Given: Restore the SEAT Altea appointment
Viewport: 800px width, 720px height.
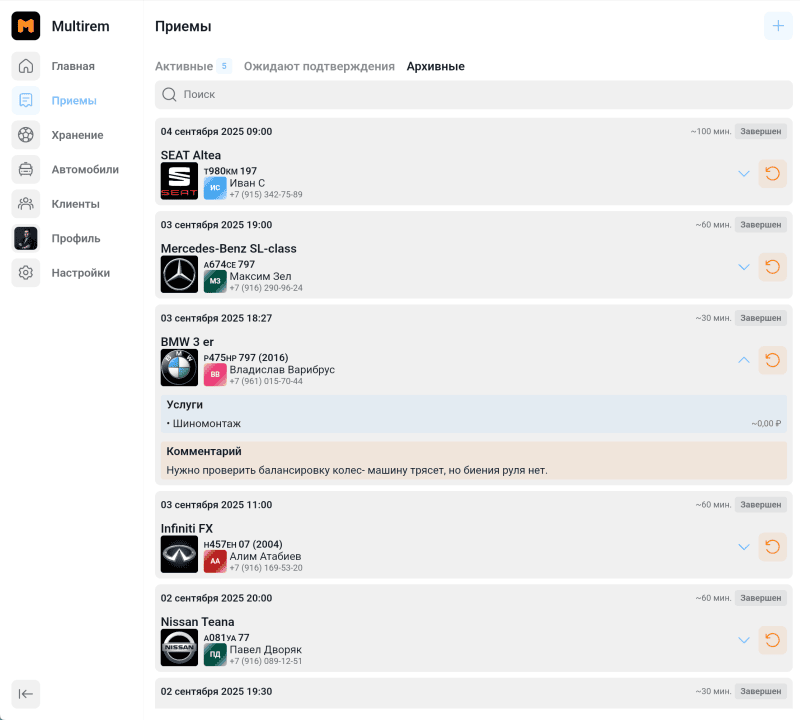Looking at the screenshot, I should pyautogui.click(x=772, y=174).
